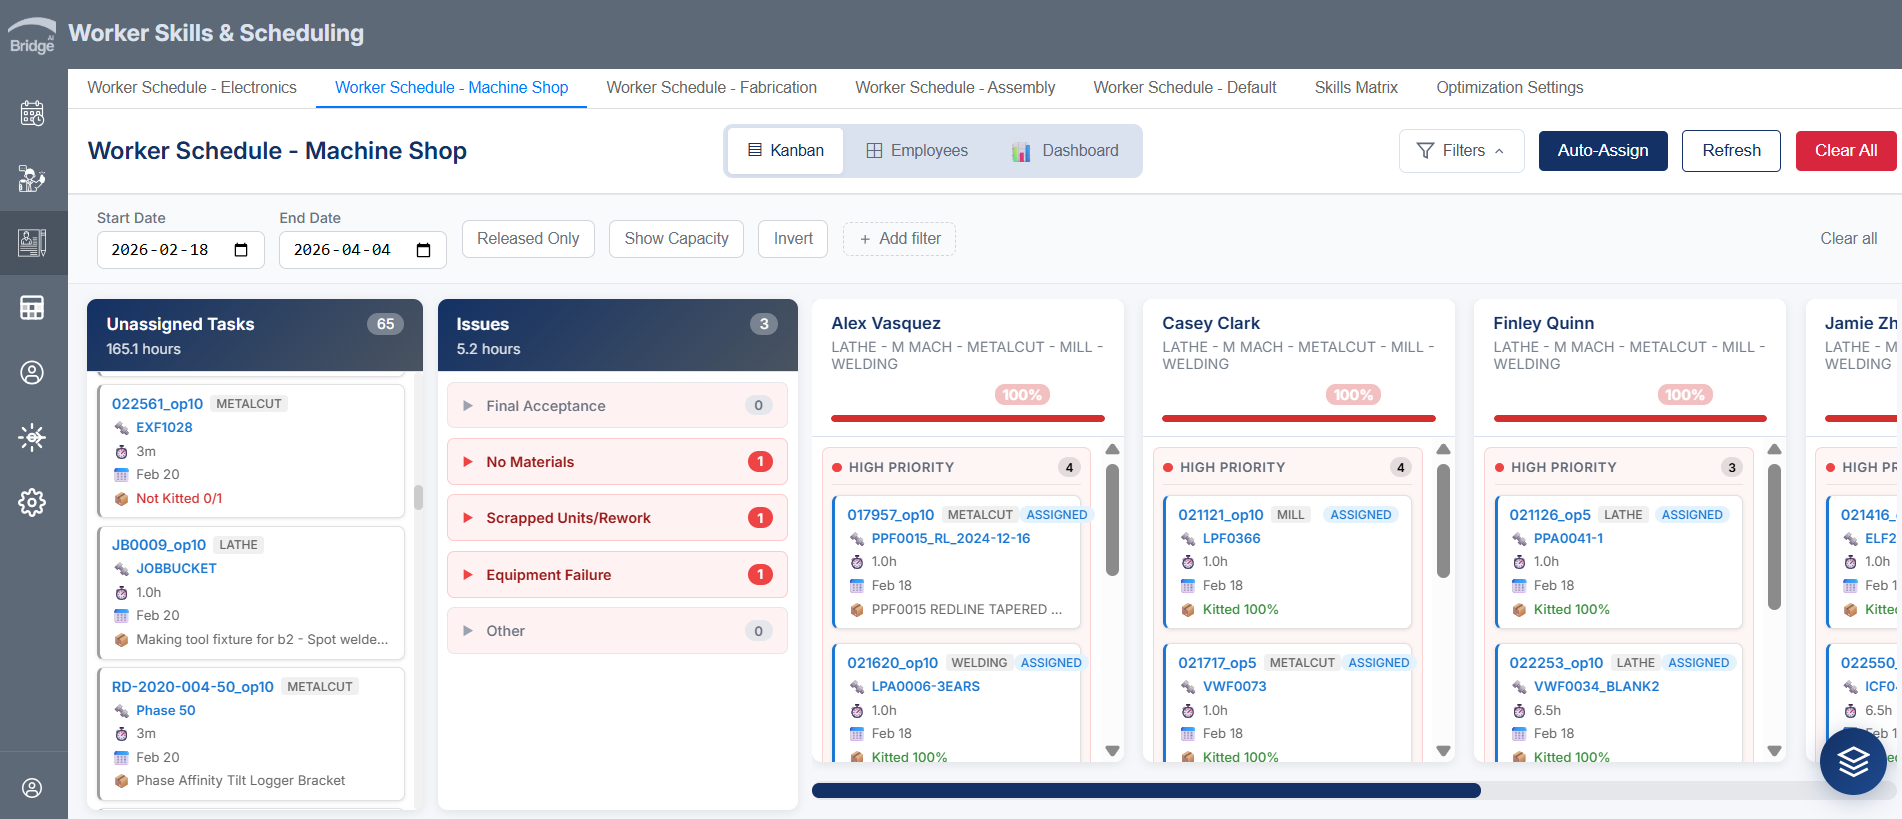
Task: Click the Kanban list icon
Action: tap(755, 151)
